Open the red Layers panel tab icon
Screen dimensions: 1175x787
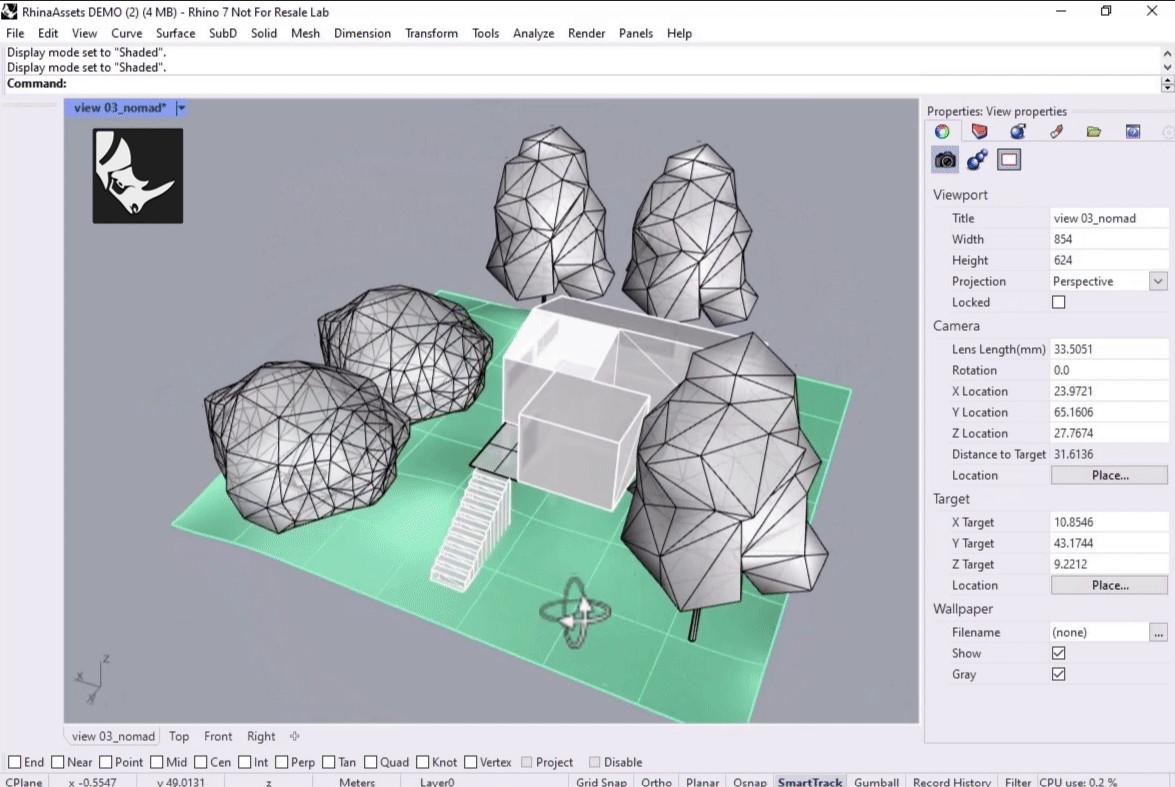(x=979, y=132)
